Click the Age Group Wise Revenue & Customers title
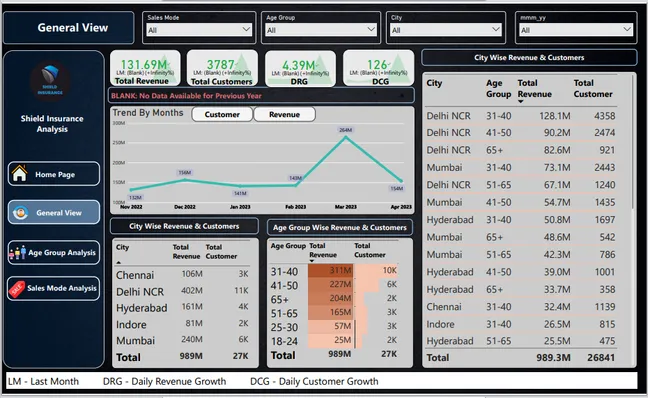 tap(340, 227)
